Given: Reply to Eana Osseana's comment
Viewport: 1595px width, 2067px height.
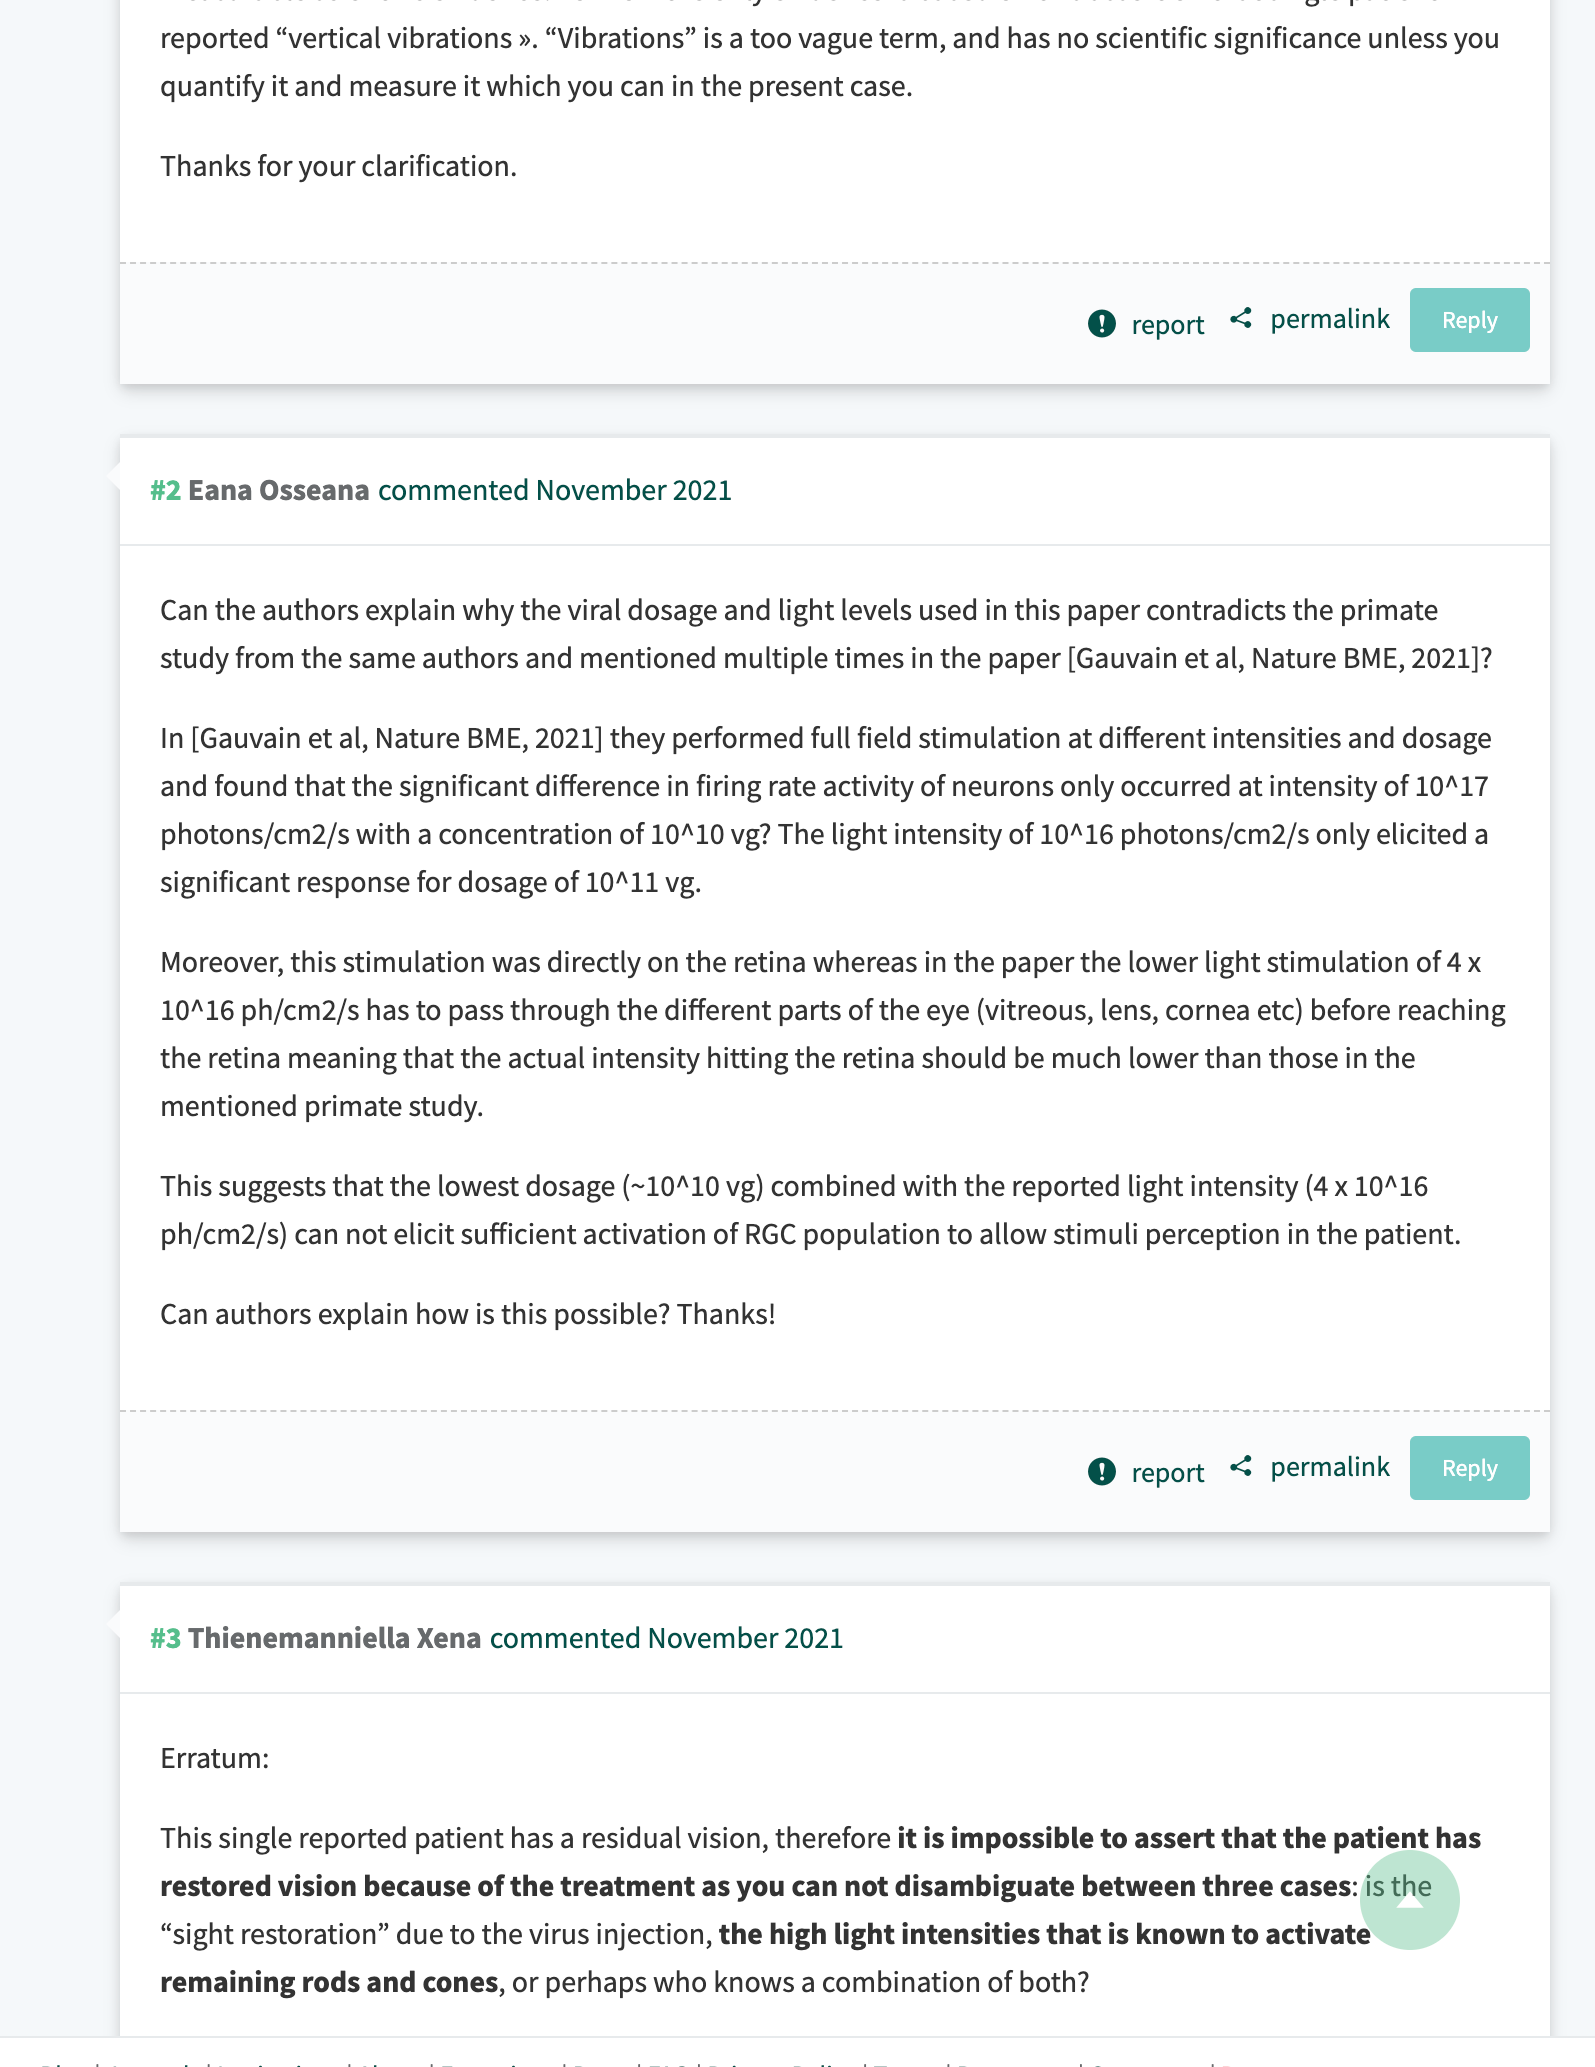Looking at the screenshot, I should (x=1469, y=1467).
